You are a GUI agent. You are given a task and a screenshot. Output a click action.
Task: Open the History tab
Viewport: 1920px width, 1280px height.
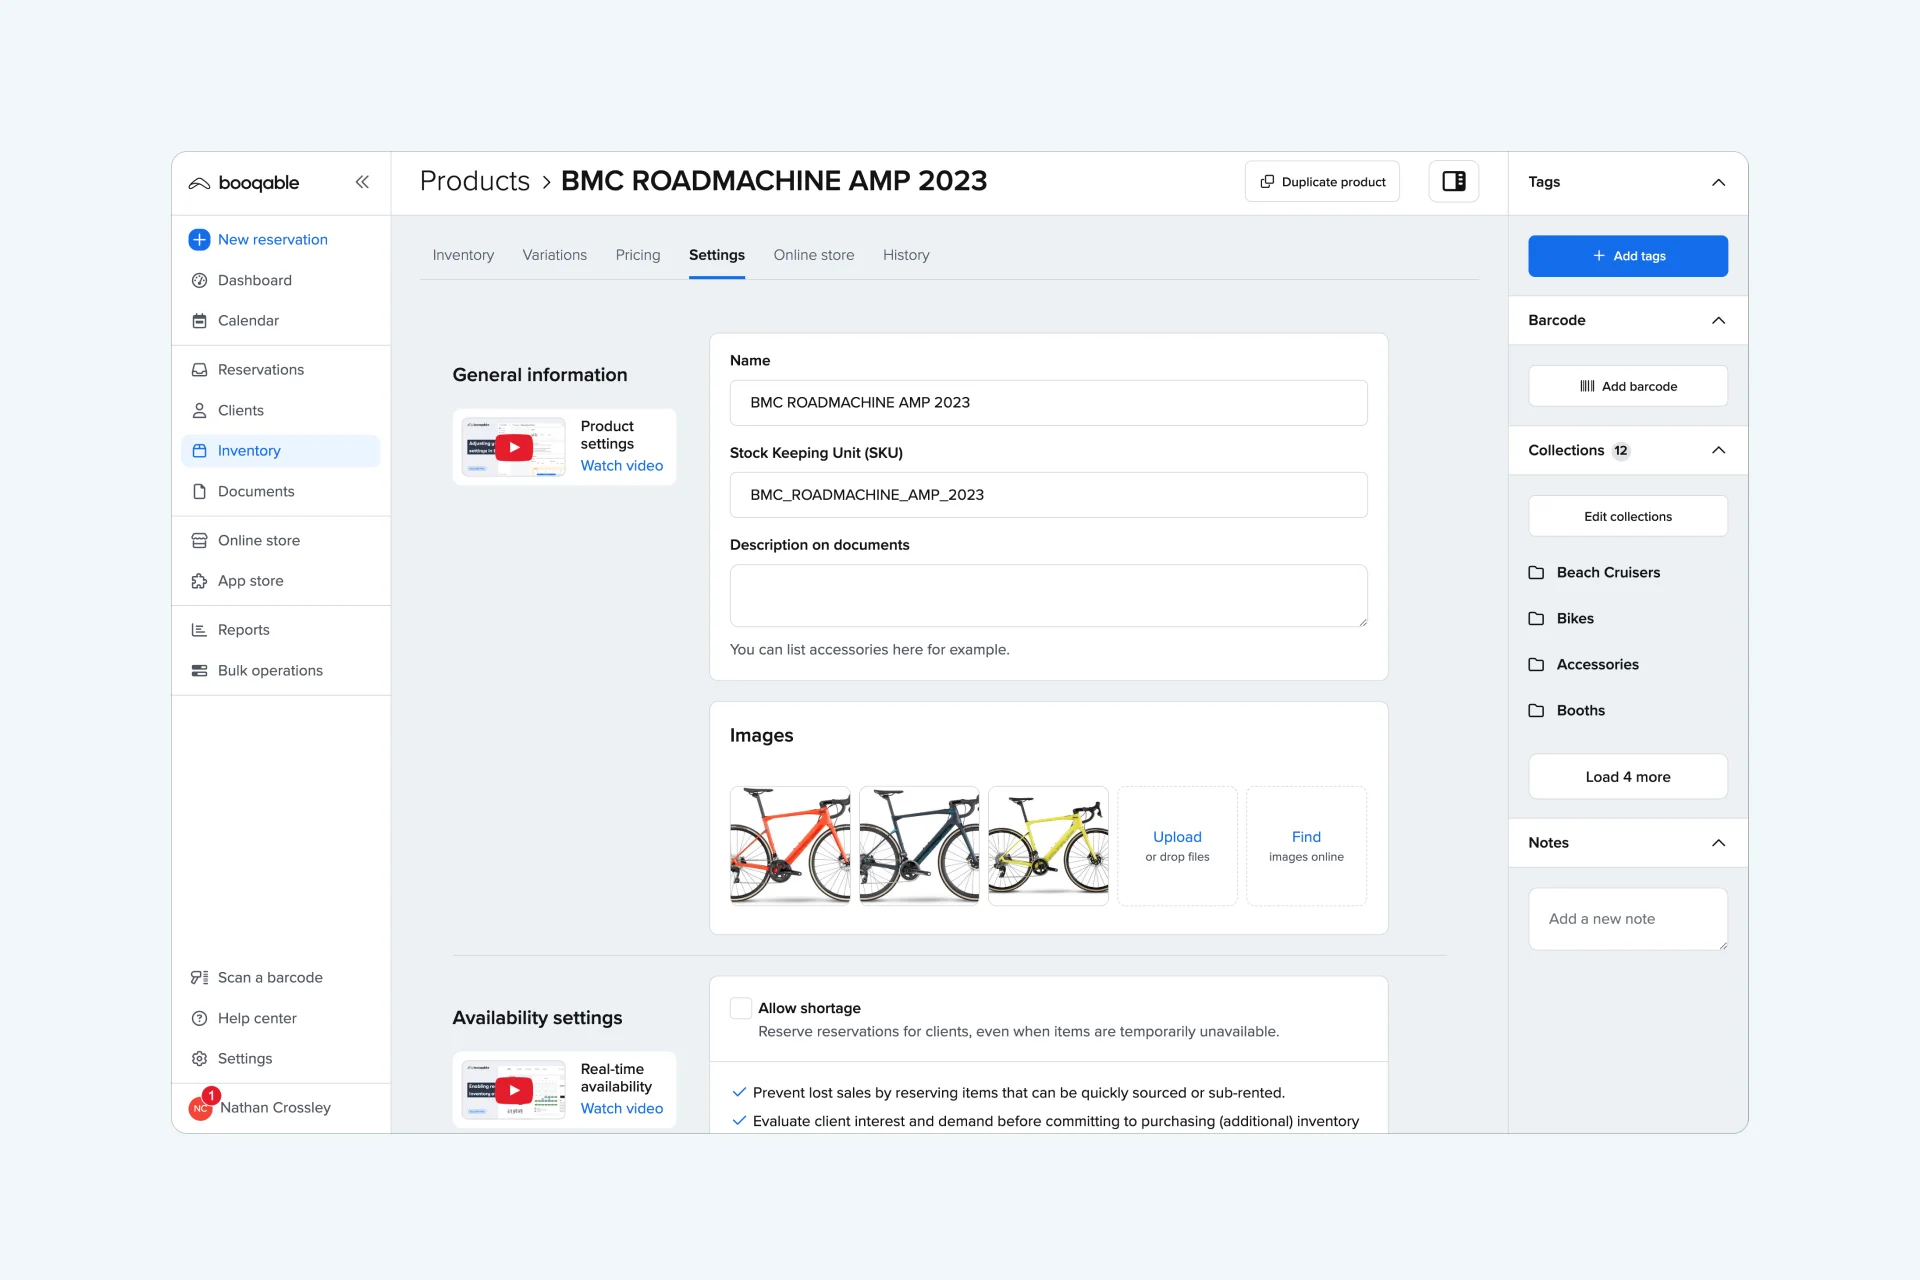coord(905,256)
